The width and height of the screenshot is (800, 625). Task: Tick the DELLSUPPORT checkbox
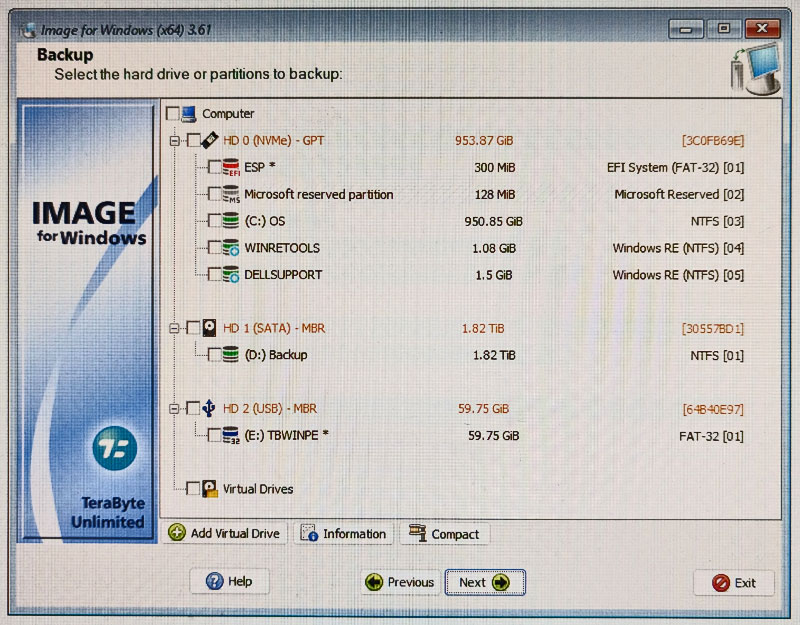click(x=215, y=274)
